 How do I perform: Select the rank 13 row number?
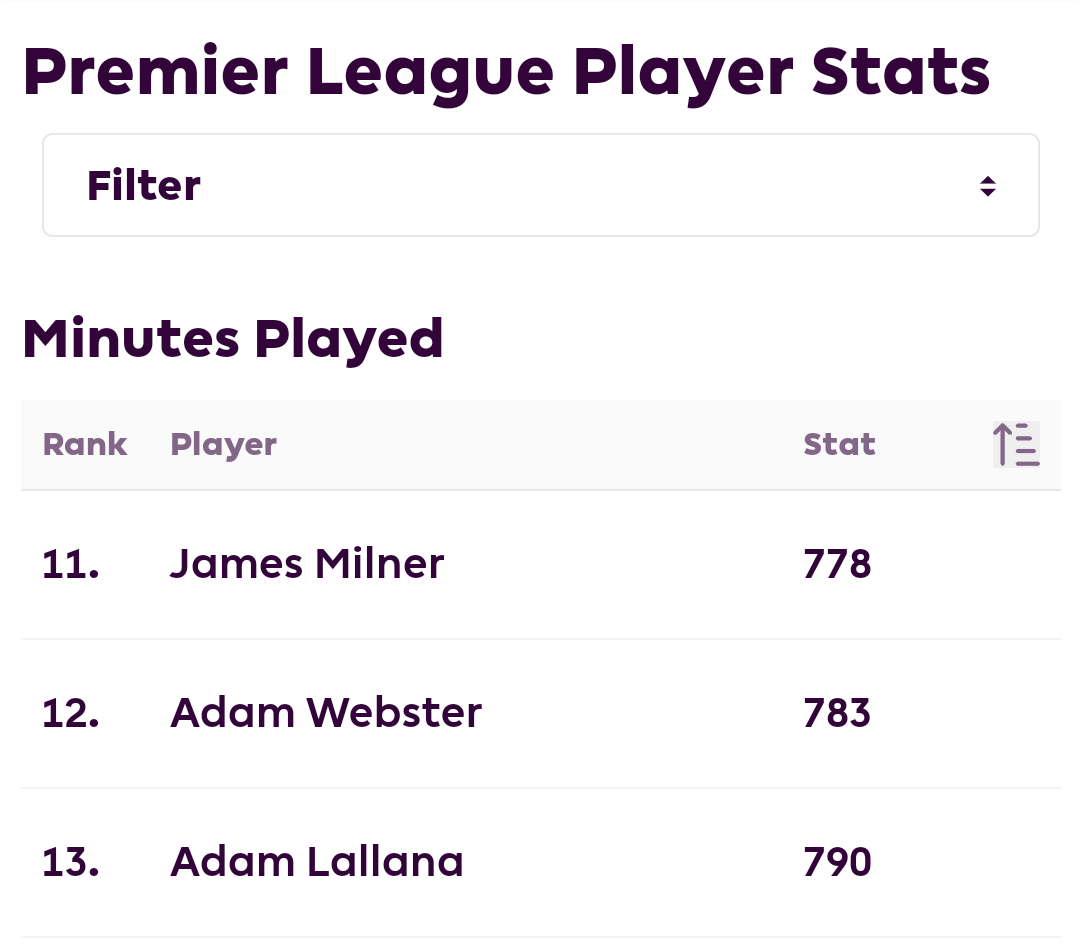[70, 862]
